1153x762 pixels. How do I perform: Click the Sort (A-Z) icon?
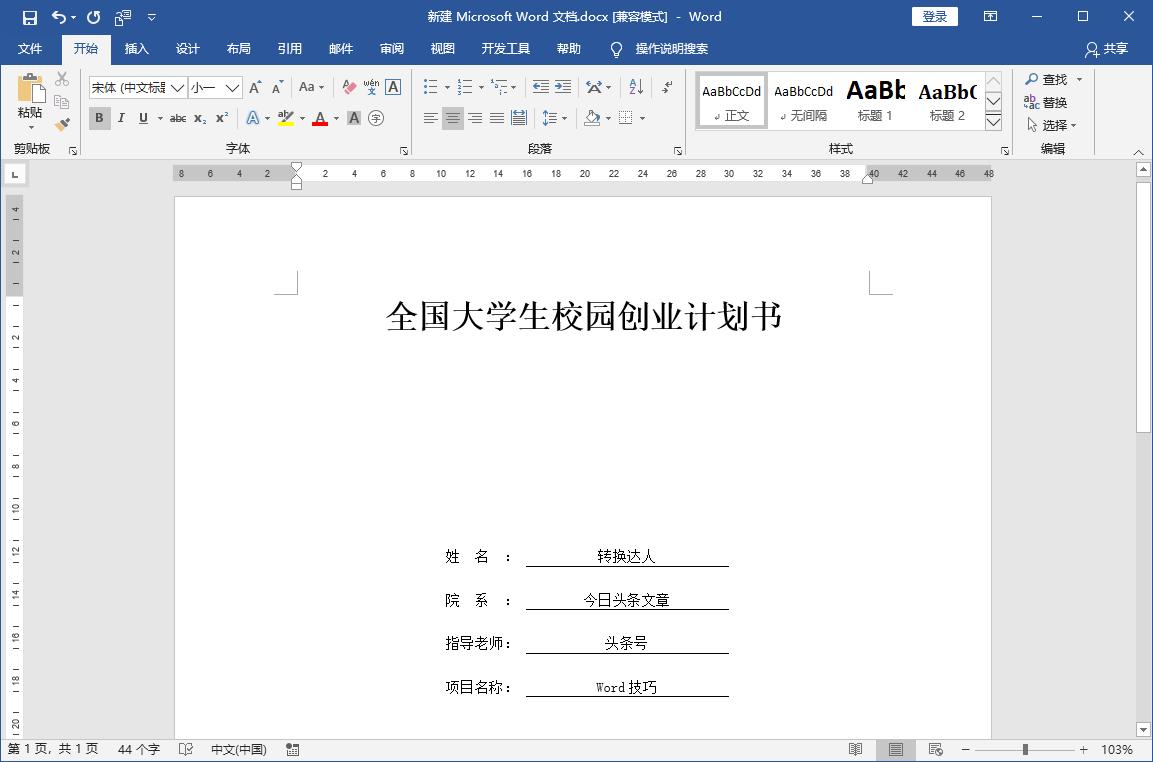tap(636, 87)
